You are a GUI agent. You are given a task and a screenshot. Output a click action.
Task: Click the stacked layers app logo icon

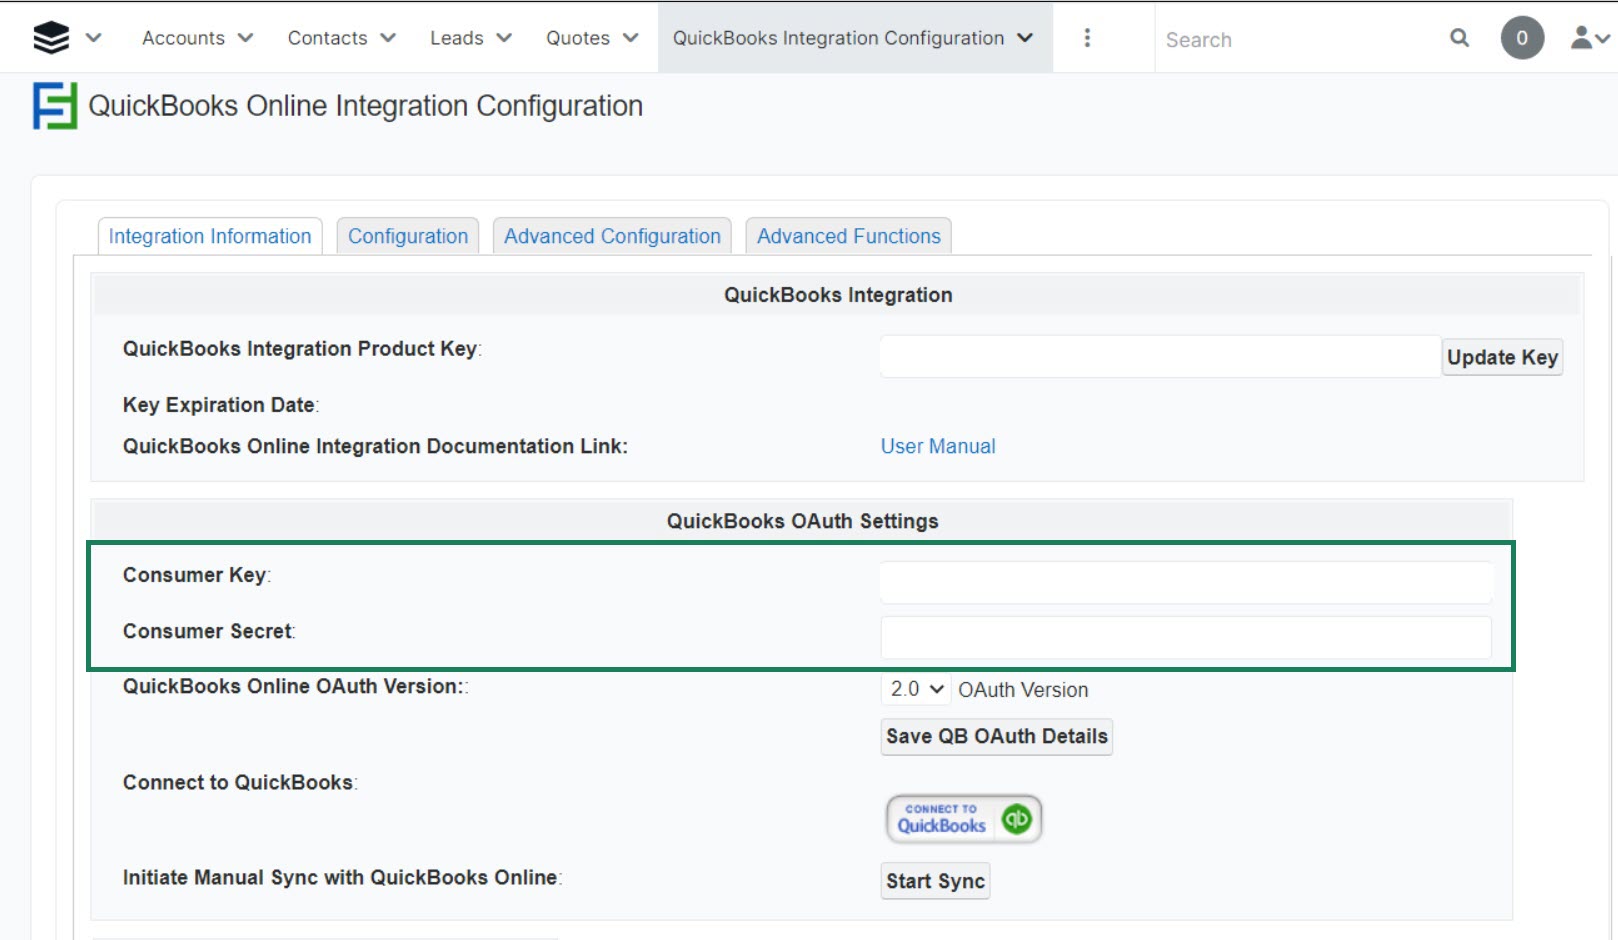tap(51, 38)
